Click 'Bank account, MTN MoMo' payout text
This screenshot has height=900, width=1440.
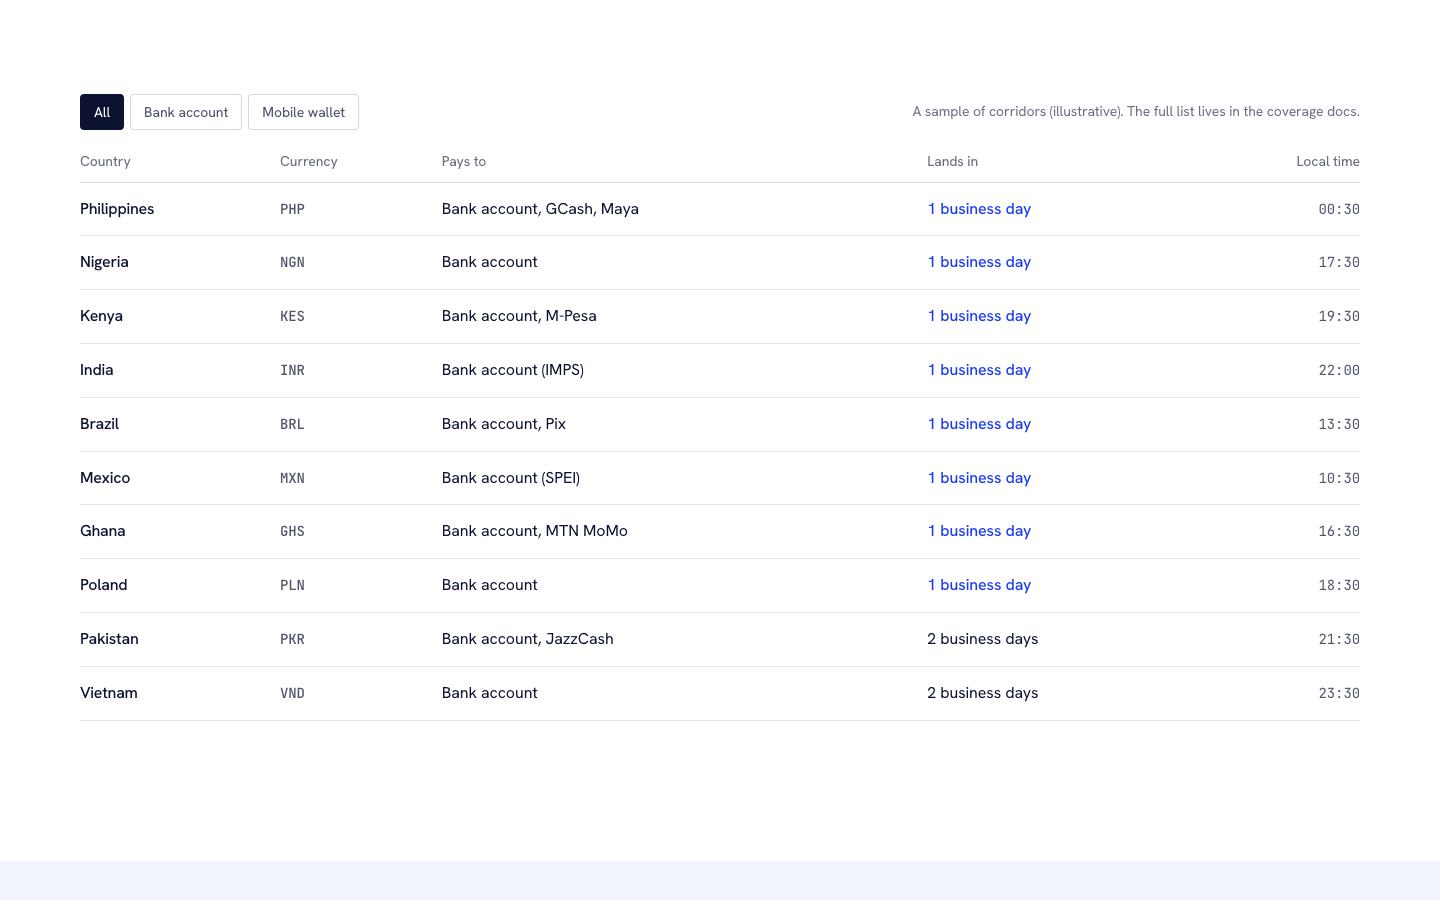(x=535, y=531)
